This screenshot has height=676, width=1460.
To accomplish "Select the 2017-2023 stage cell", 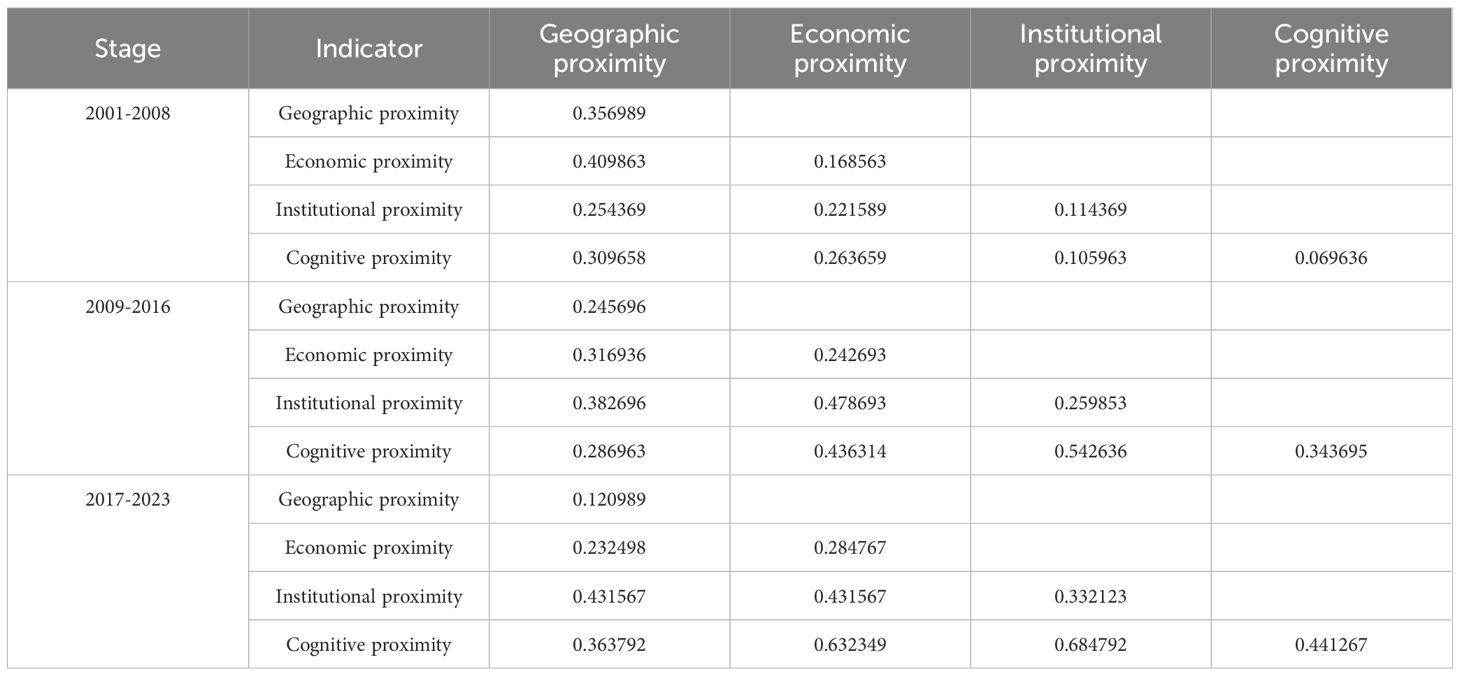I will click(127, 499).
